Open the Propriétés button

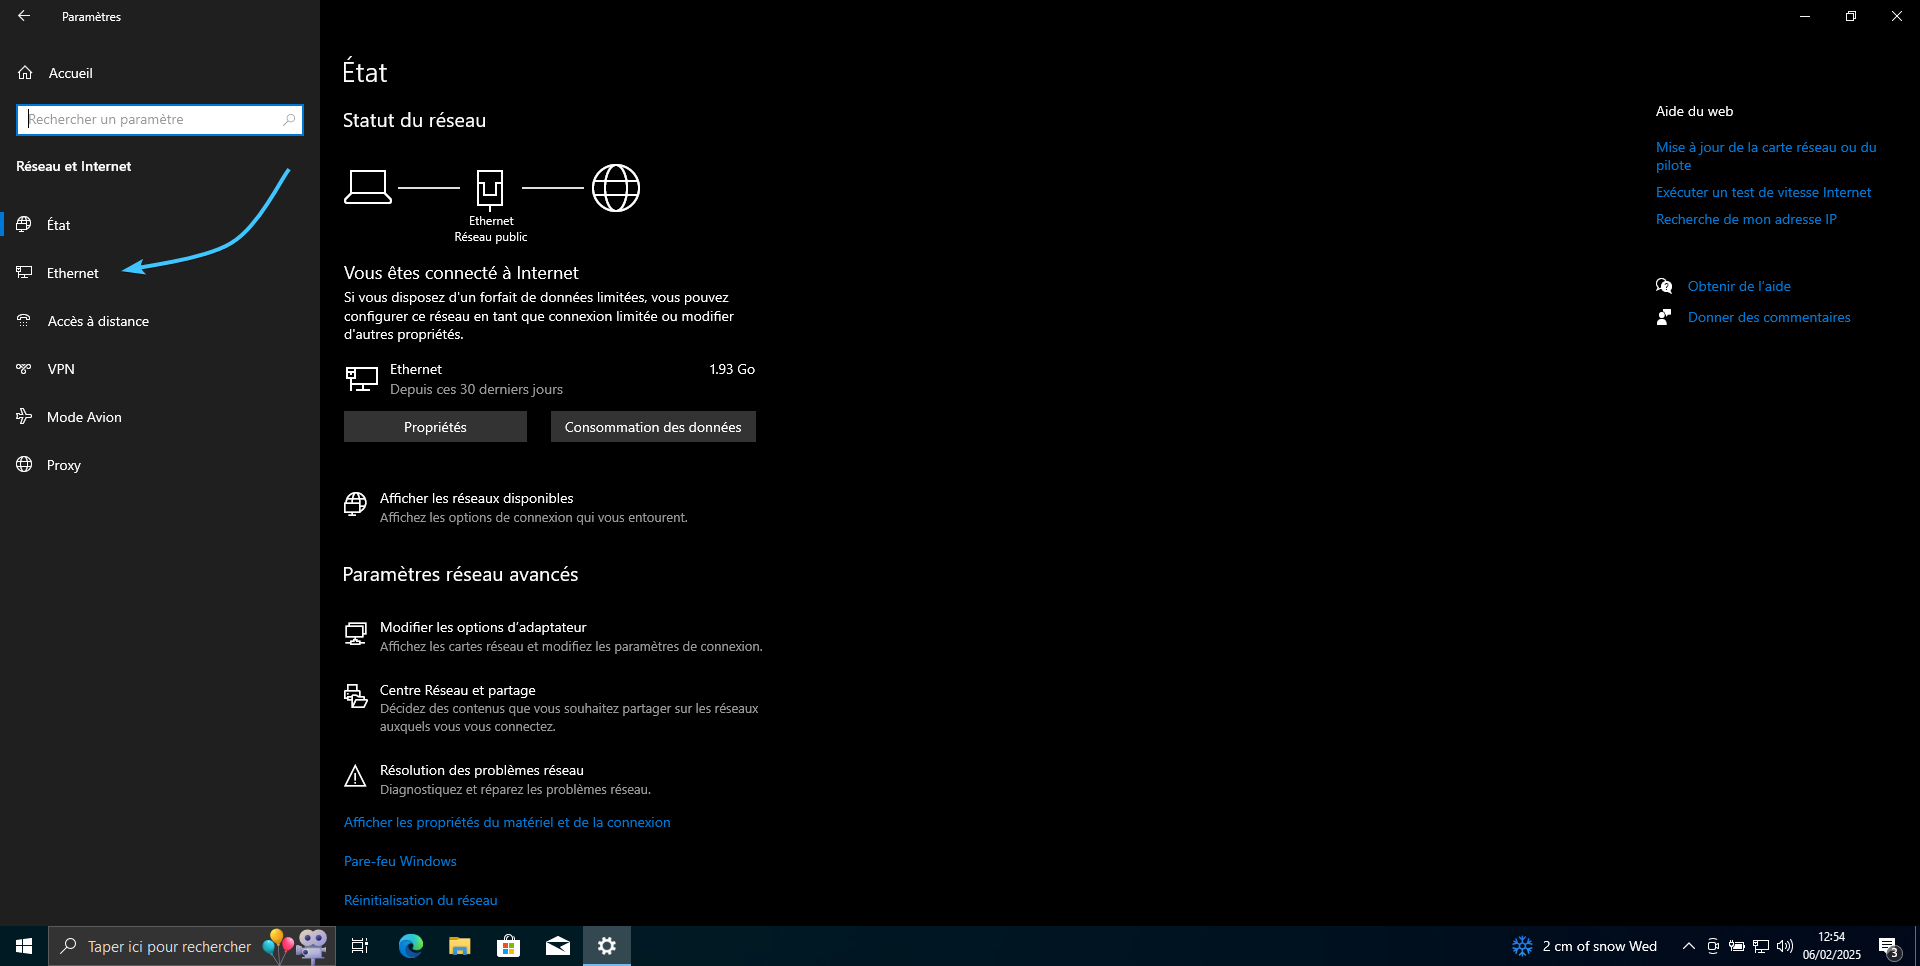pos(435,427)
